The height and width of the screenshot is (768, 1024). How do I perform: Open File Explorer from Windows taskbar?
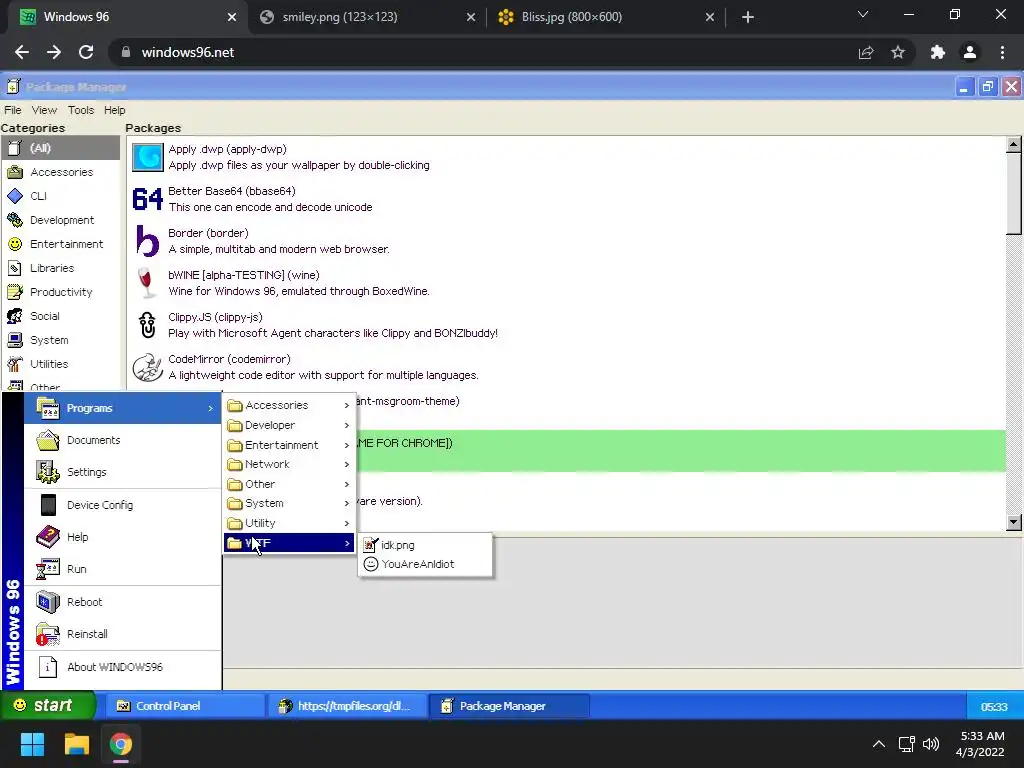[x=76, y=744]
